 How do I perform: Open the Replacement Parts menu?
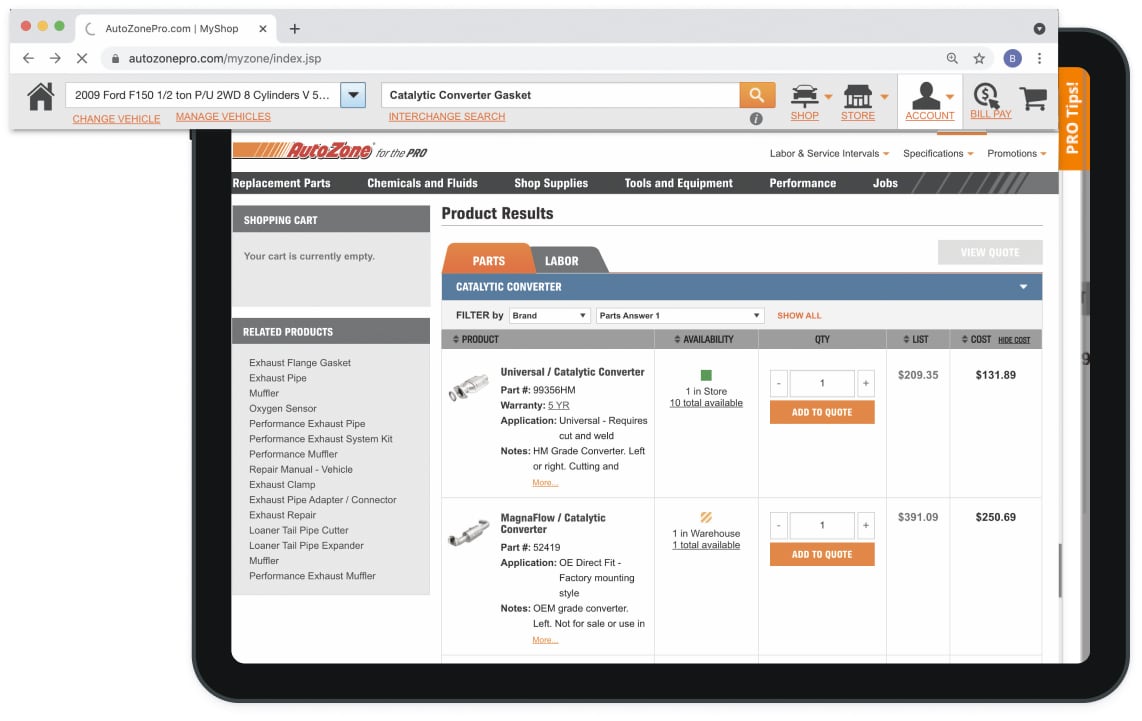281,184
